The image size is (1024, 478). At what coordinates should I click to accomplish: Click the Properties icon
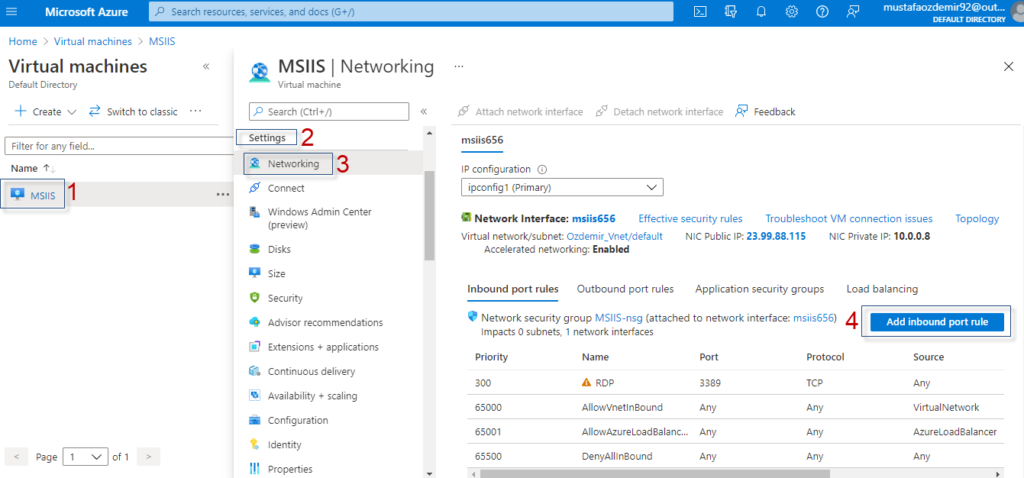pyautogui.click(x=255, y=469)
